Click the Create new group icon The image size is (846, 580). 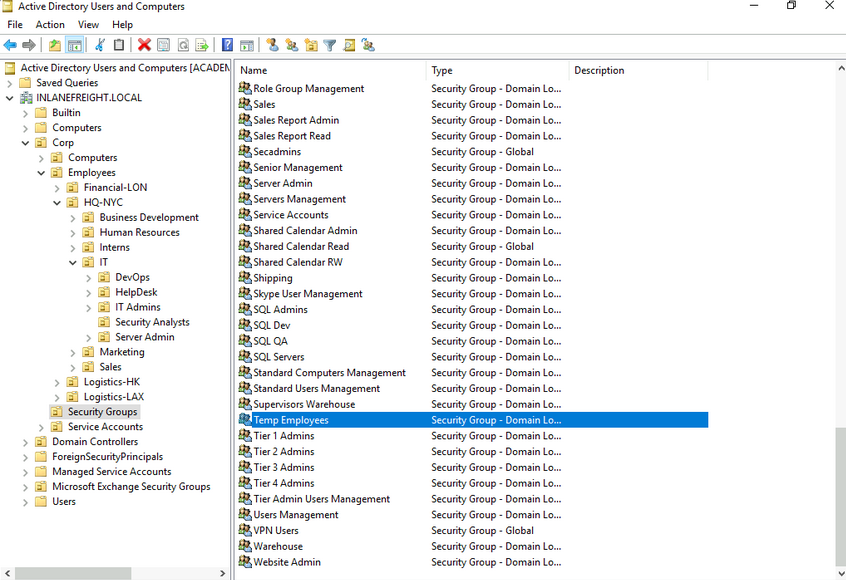click(291, 45)
